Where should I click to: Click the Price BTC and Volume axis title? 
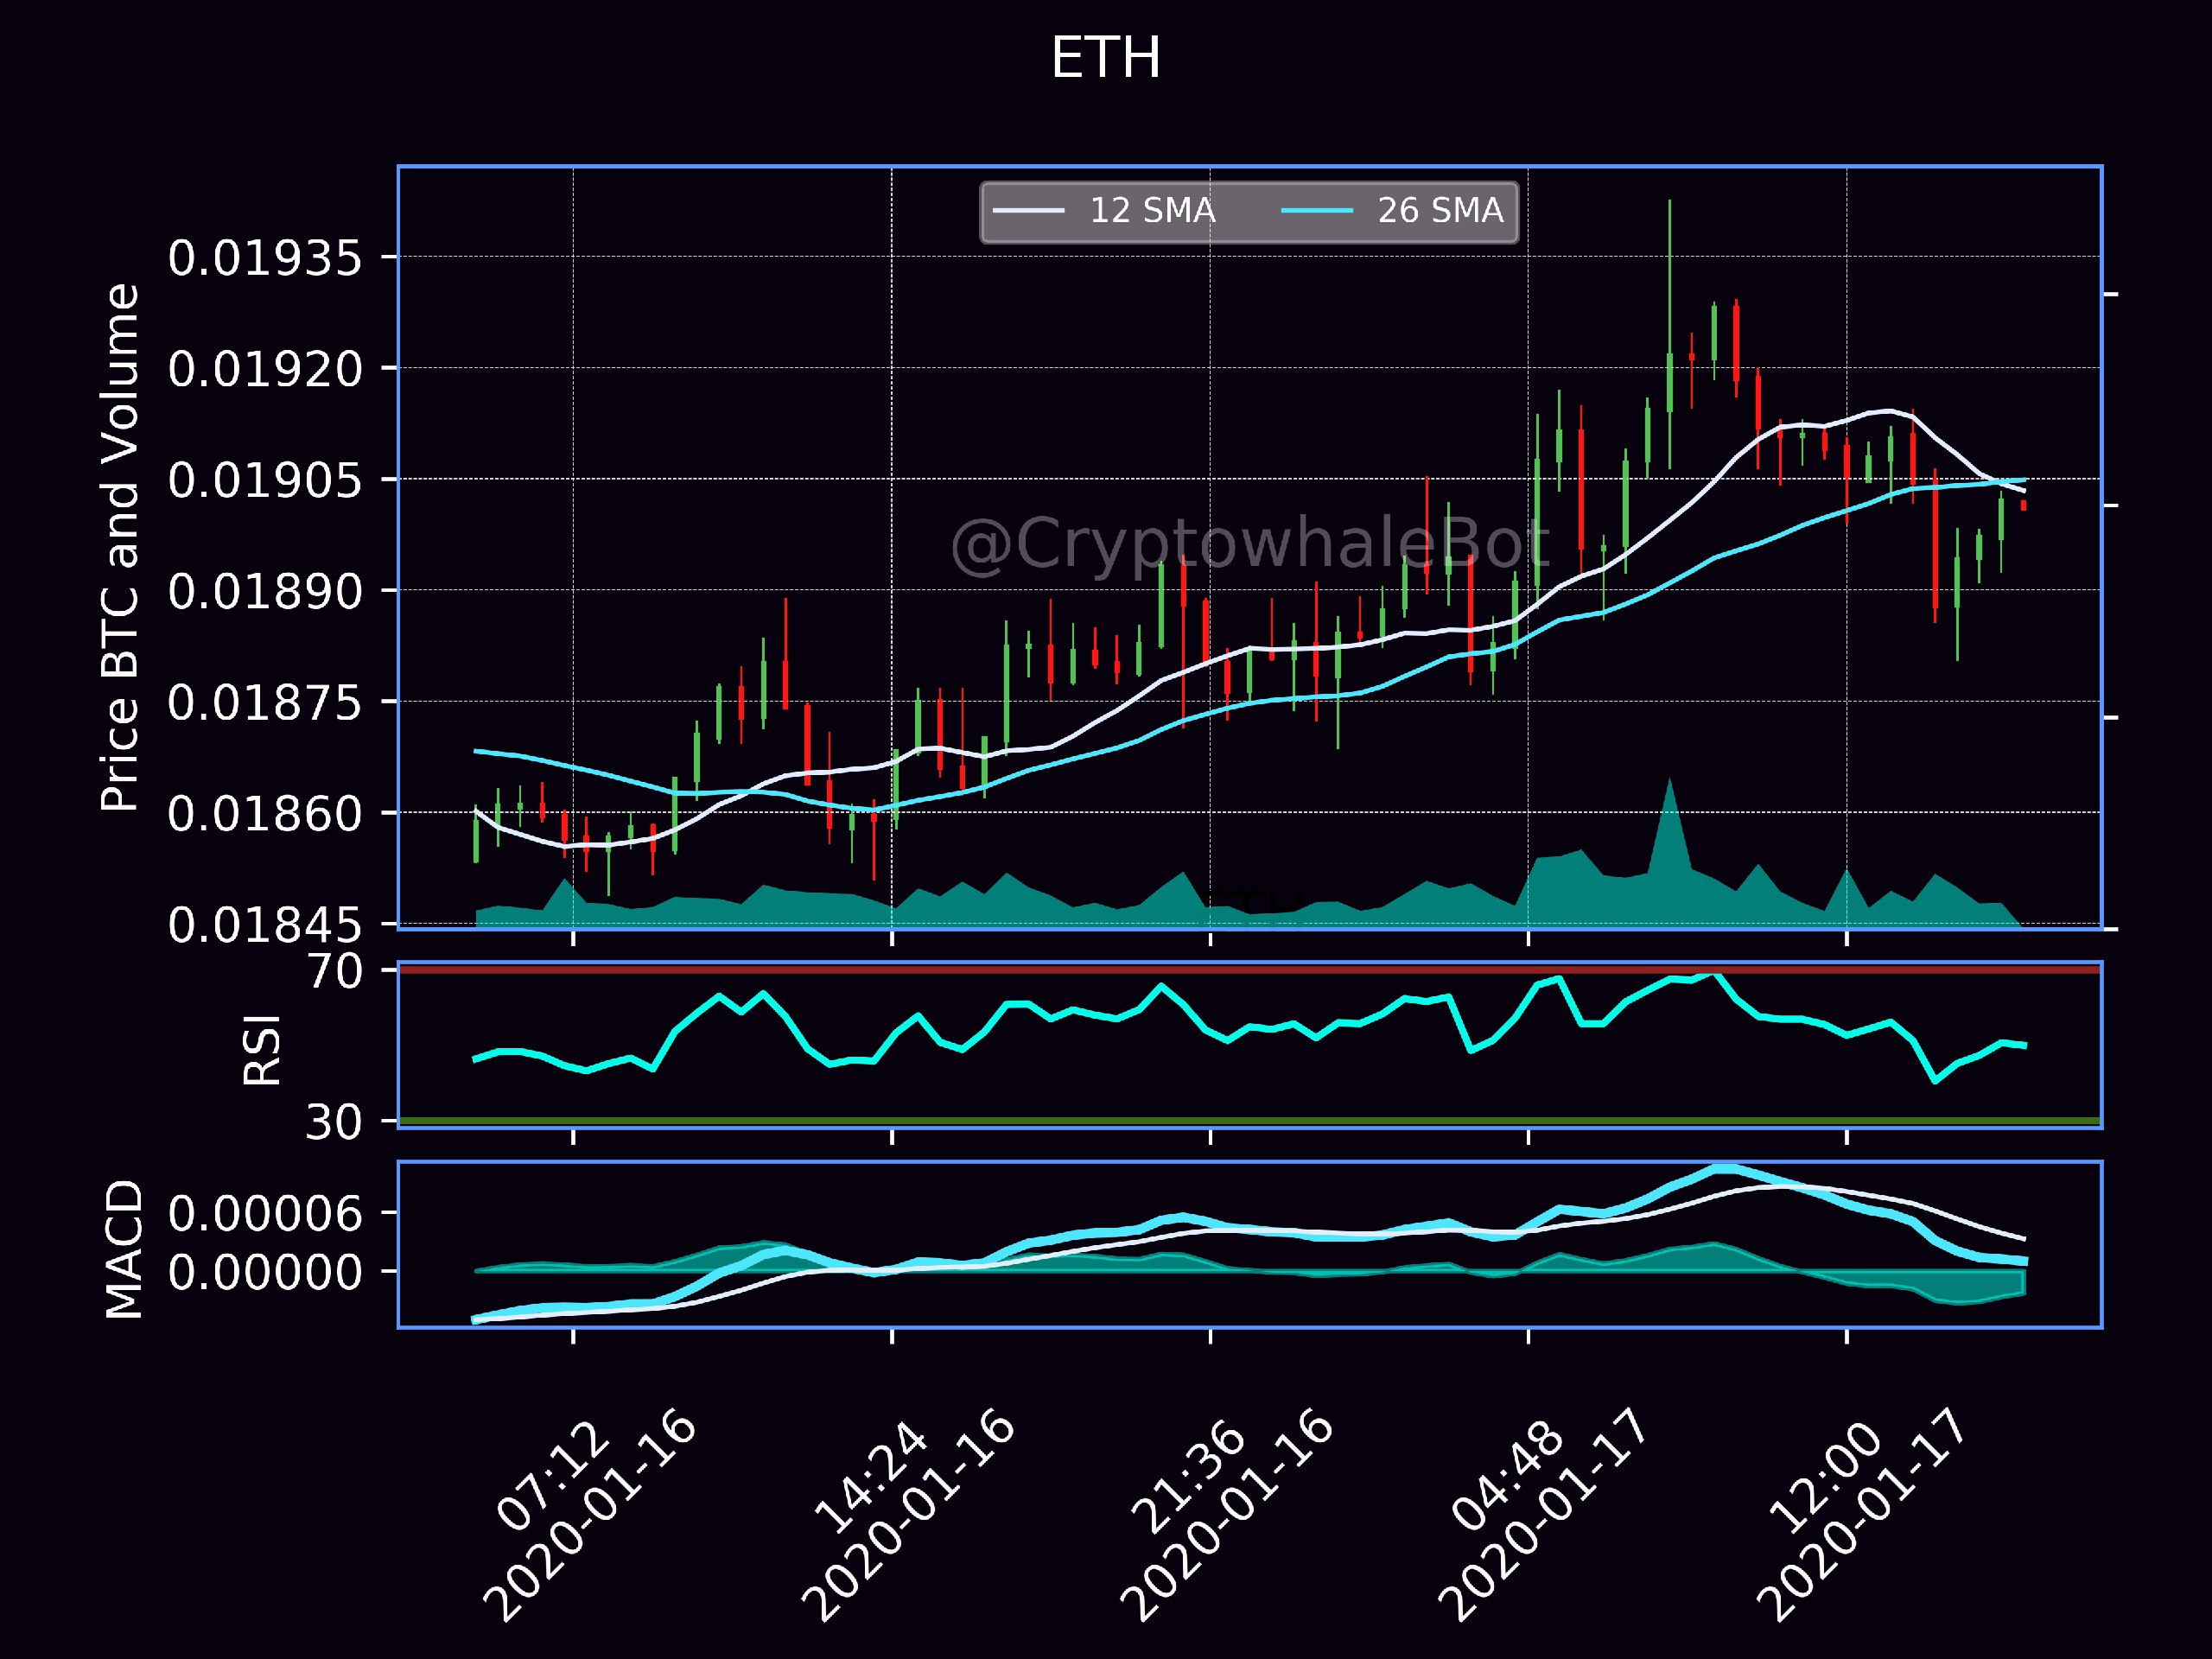(x=120, y=547)
